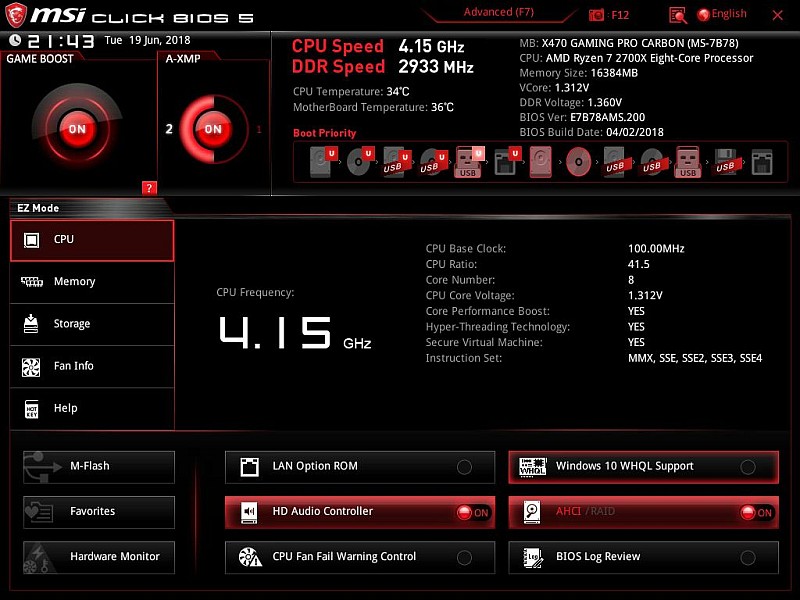Open the Storage tab

pyautogui.click(x=92, y=324)
